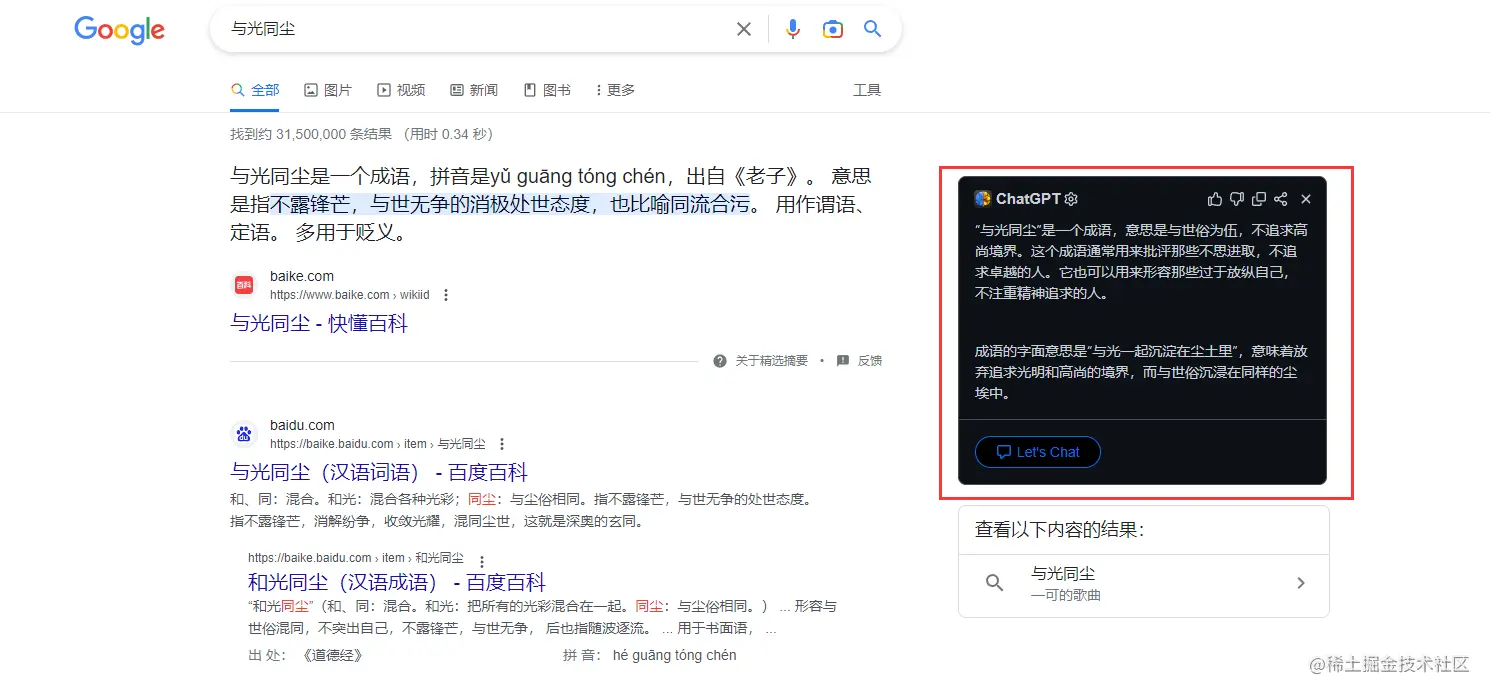Screen dimensions: 1490x695
Task: Focus the search field containing 与光同尘
Action: tap(475, 30)
